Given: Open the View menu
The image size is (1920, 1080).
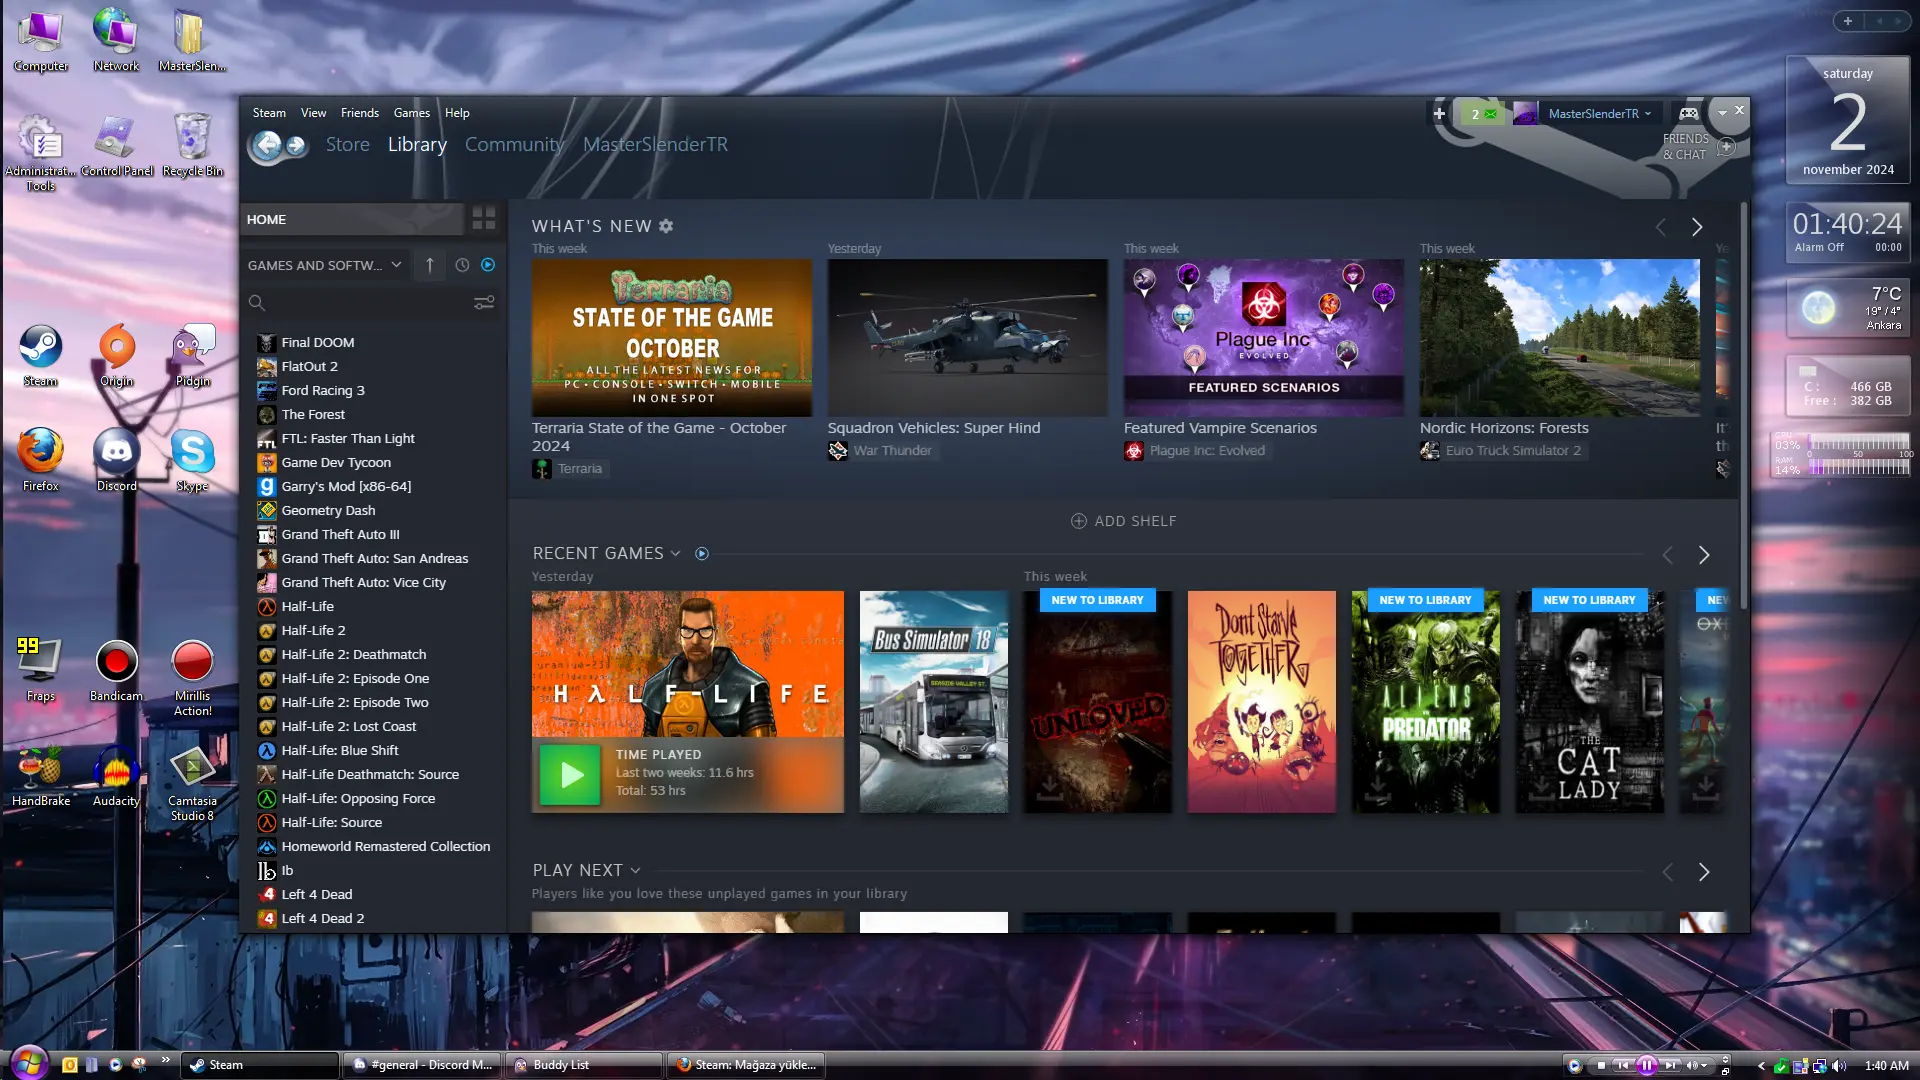Looking at the screenshot, I should coord(313,113).
